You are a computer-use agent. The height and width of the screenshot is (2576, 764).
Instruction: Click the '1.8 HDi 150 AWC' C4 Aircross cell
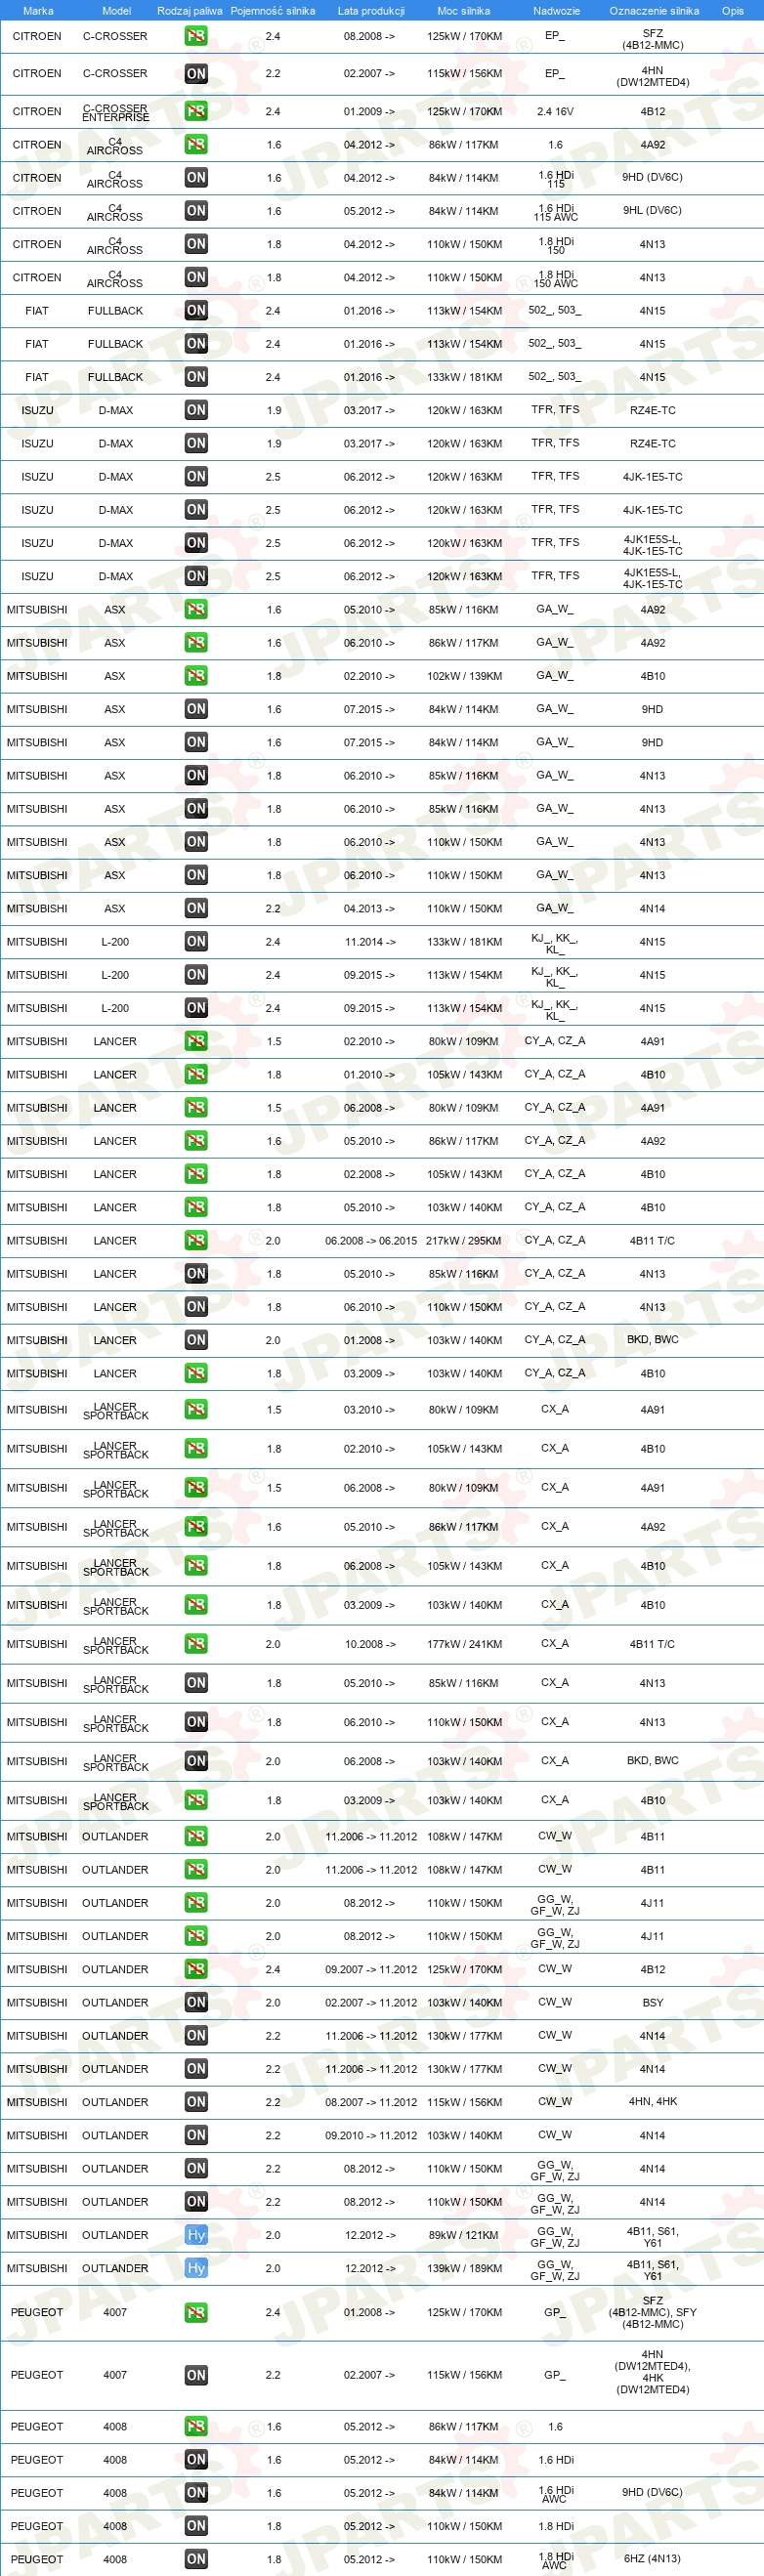point(555,278)
